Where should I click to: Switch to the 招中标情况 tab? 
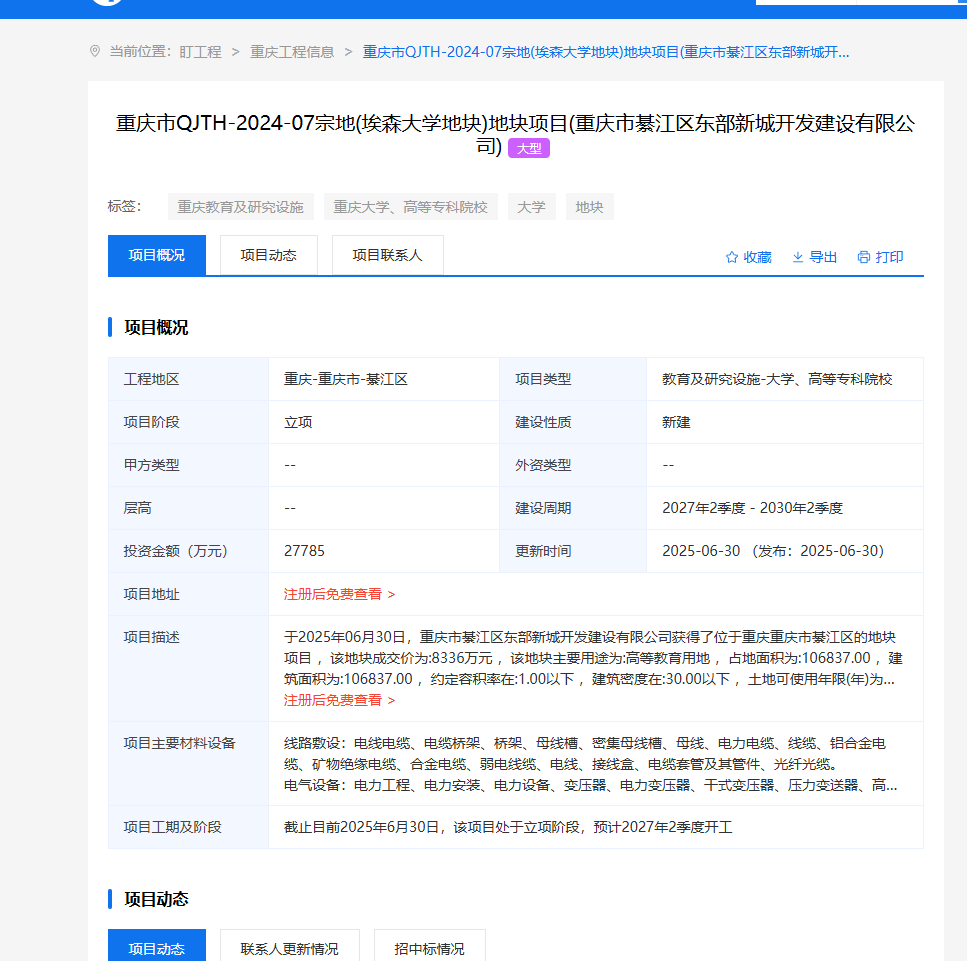click(429, 948)
